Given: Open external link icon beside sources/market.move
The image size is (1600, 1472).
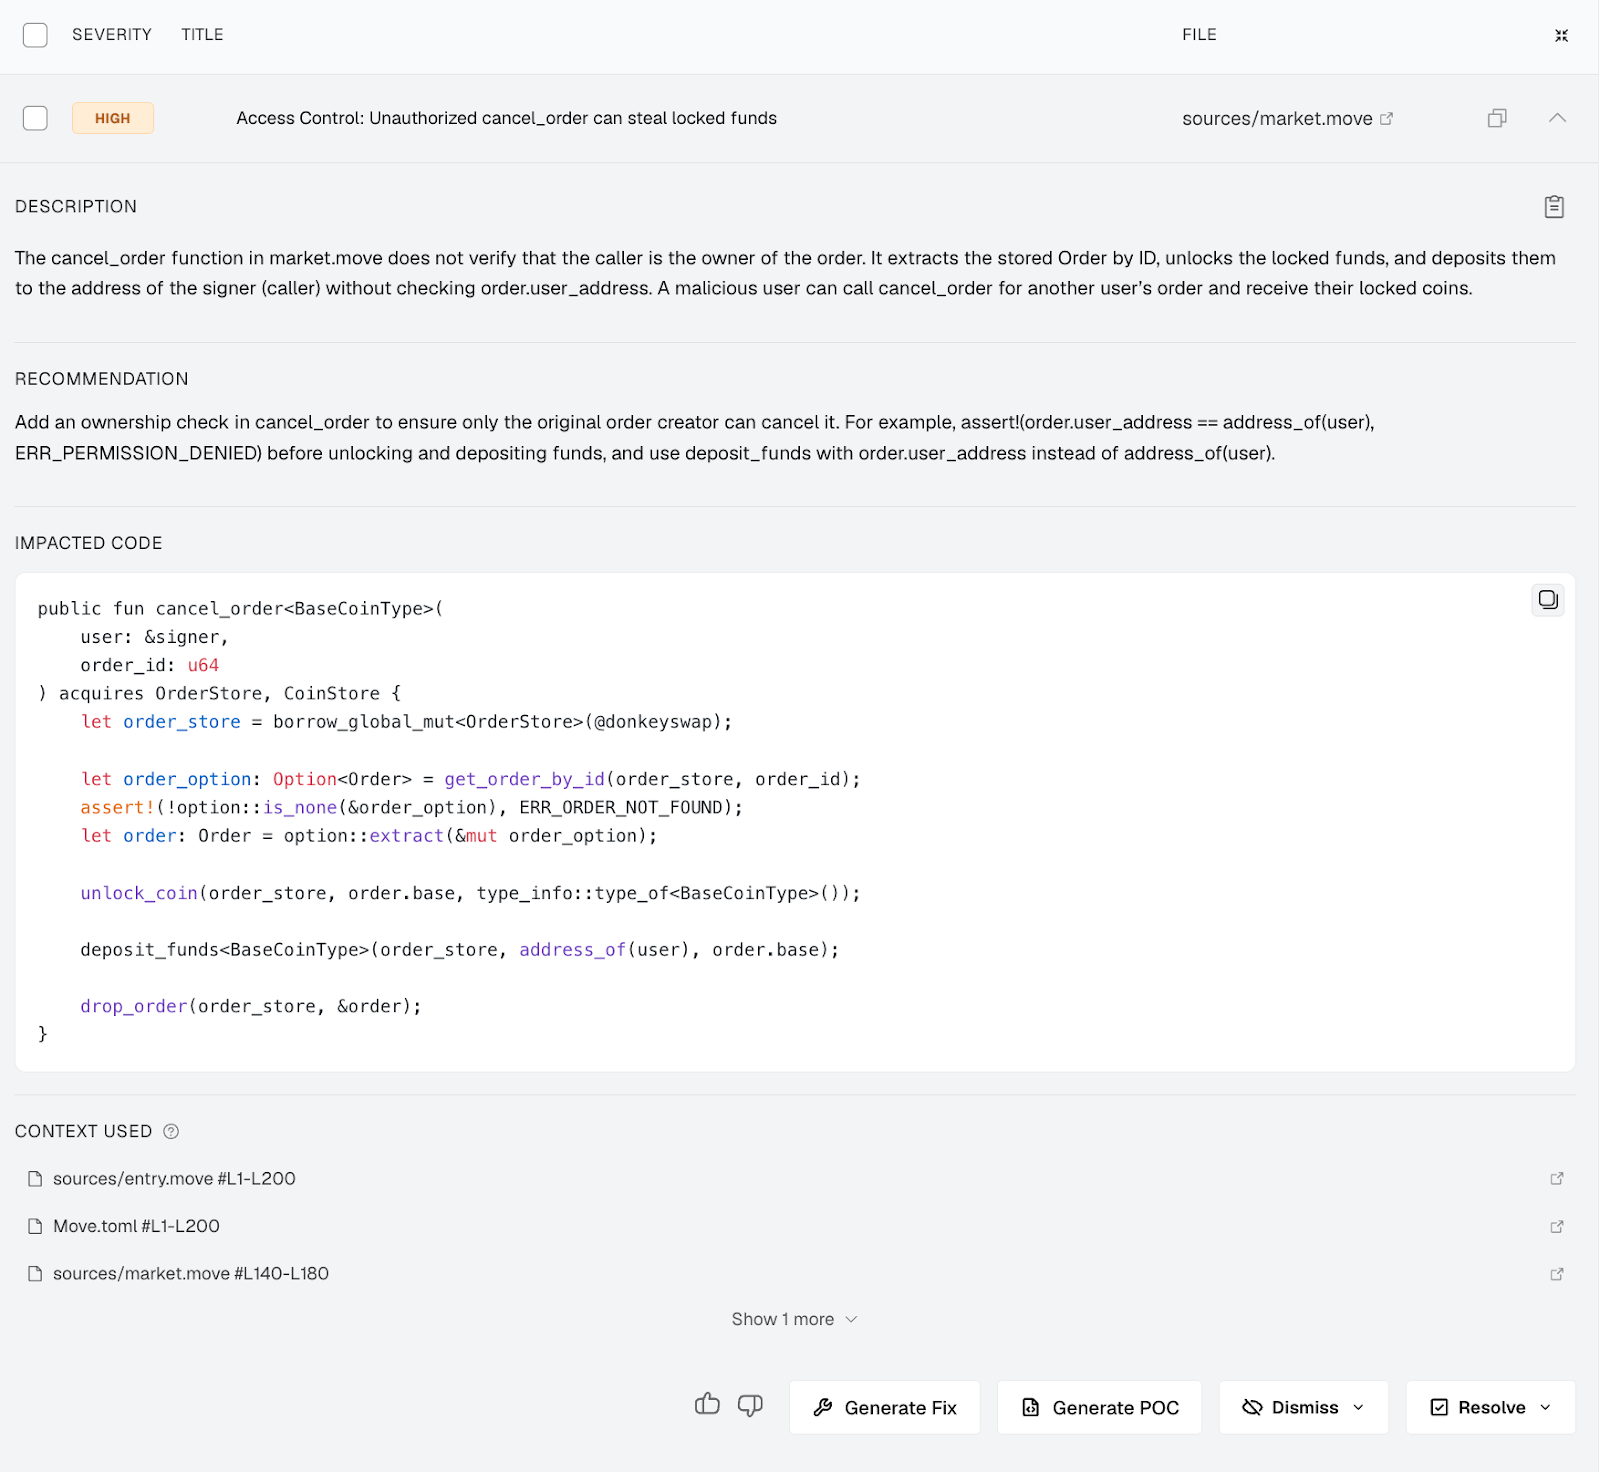Looking at the screenshot, I should click(1387, 118).
